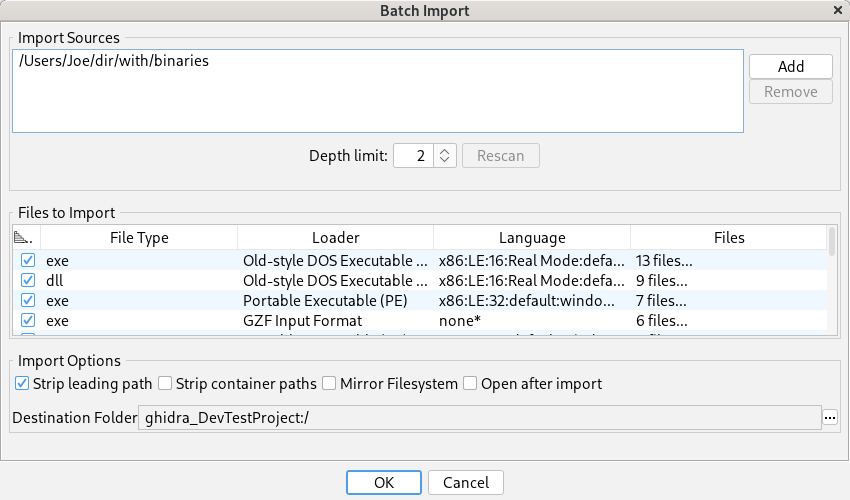
Task: Sort table by File Type column
Action: pos(139,238)
